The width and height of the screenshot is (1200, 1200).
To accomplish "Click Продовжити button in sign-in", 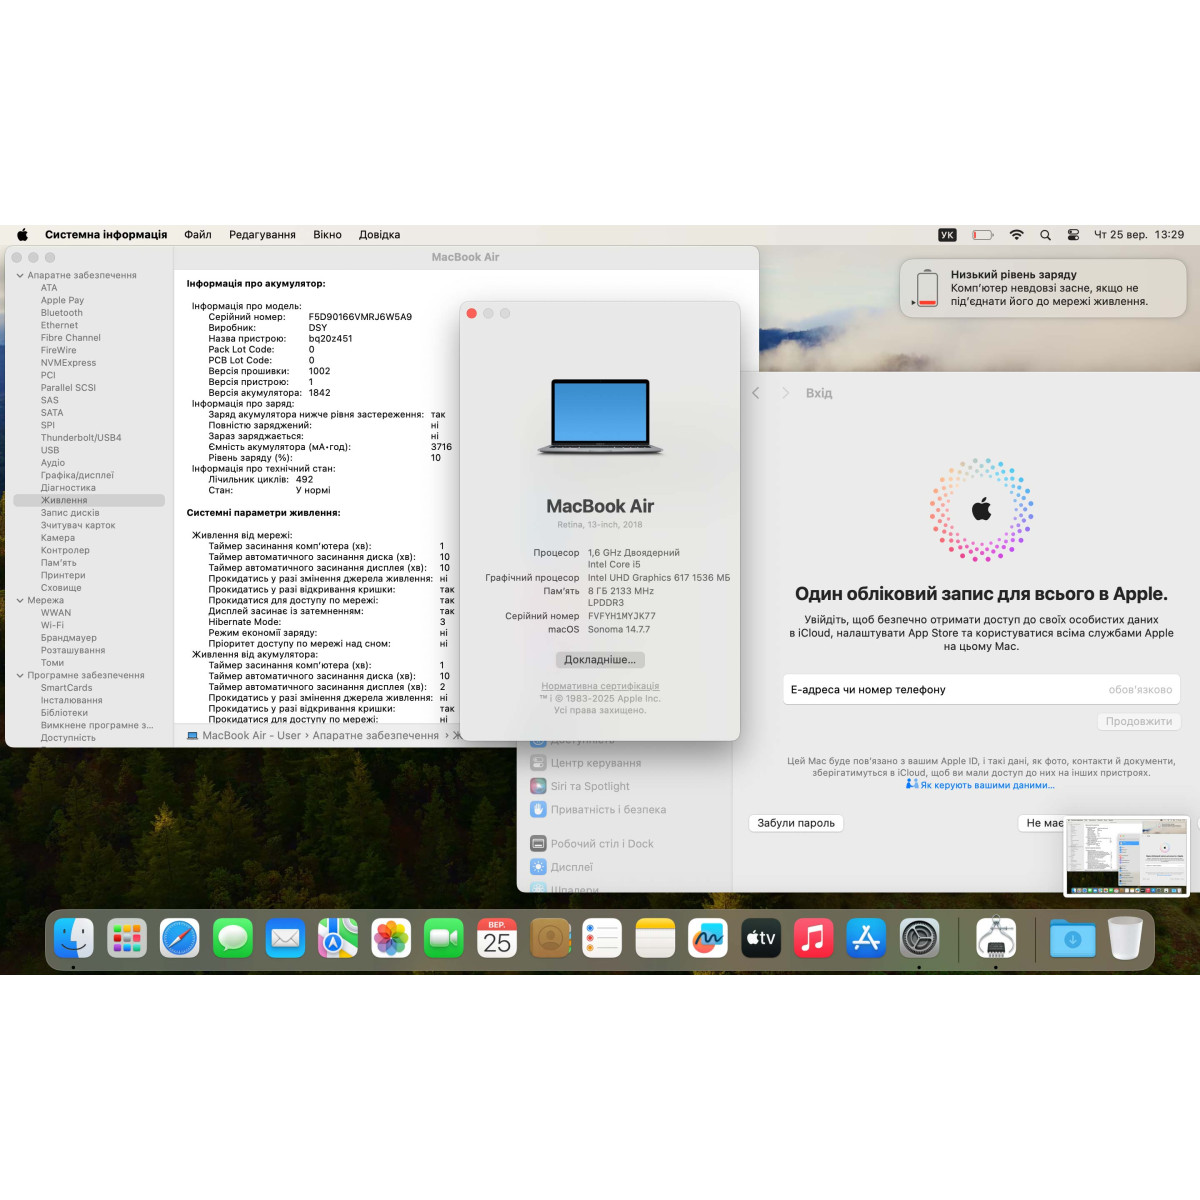I will pos(1139,721).
